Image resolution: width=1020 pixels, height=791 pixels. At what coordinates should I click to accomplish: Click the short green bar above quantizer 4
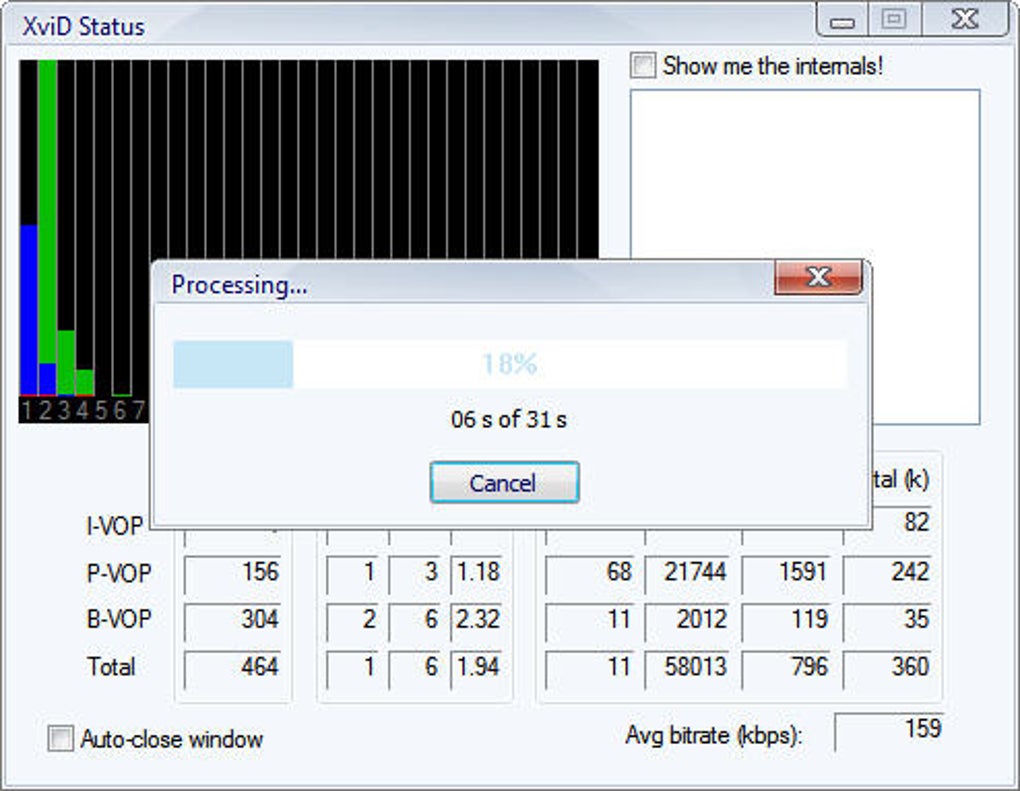[85, 382]
